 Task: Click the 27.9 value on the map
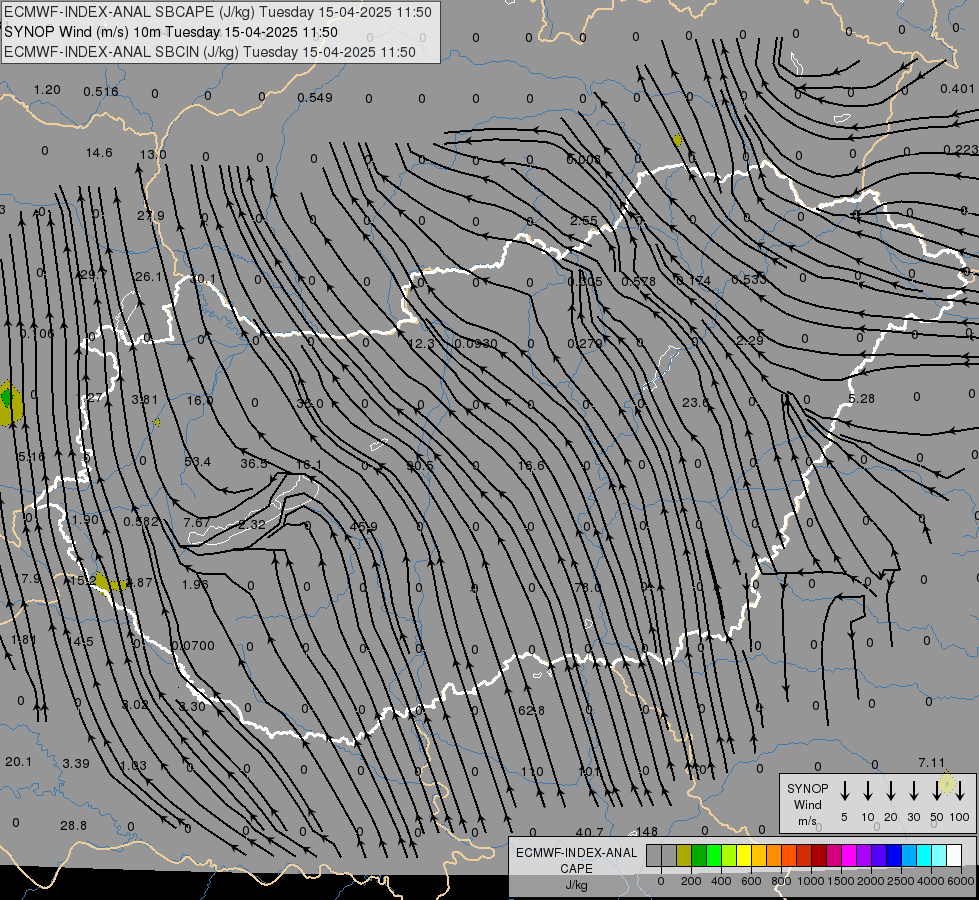pos(150,215)
